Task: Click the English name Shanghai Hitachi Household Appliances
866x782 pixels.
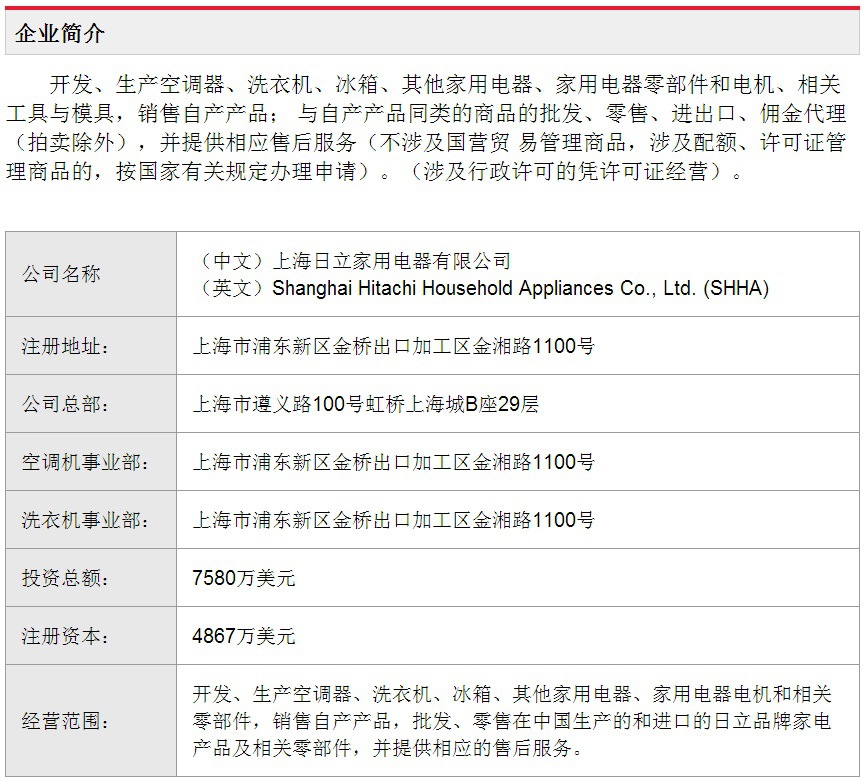Action: tap(442, 288)
